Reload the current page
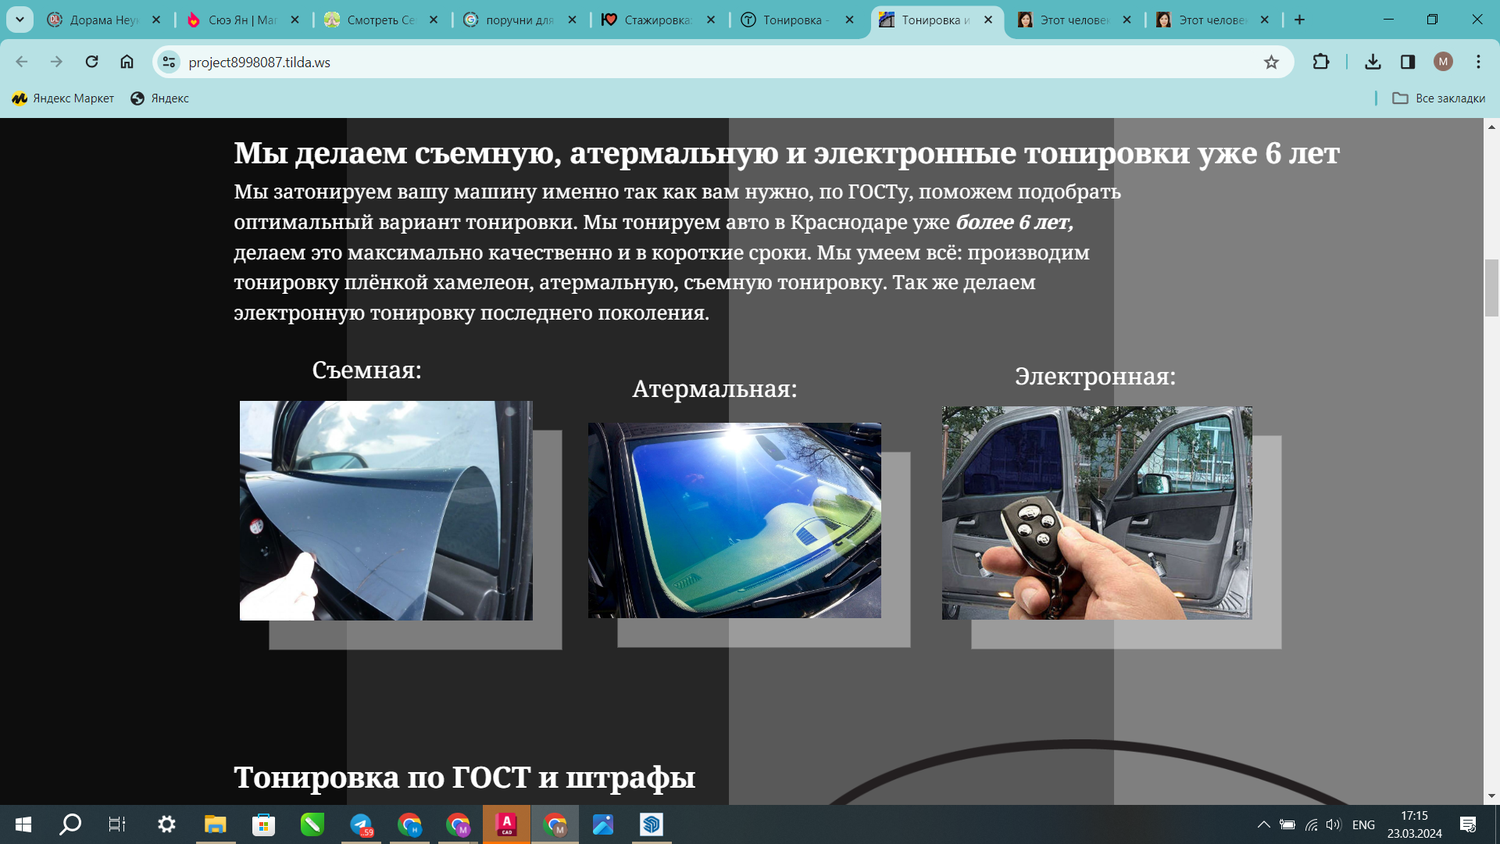1500x844 pixels. pos(92,62)
